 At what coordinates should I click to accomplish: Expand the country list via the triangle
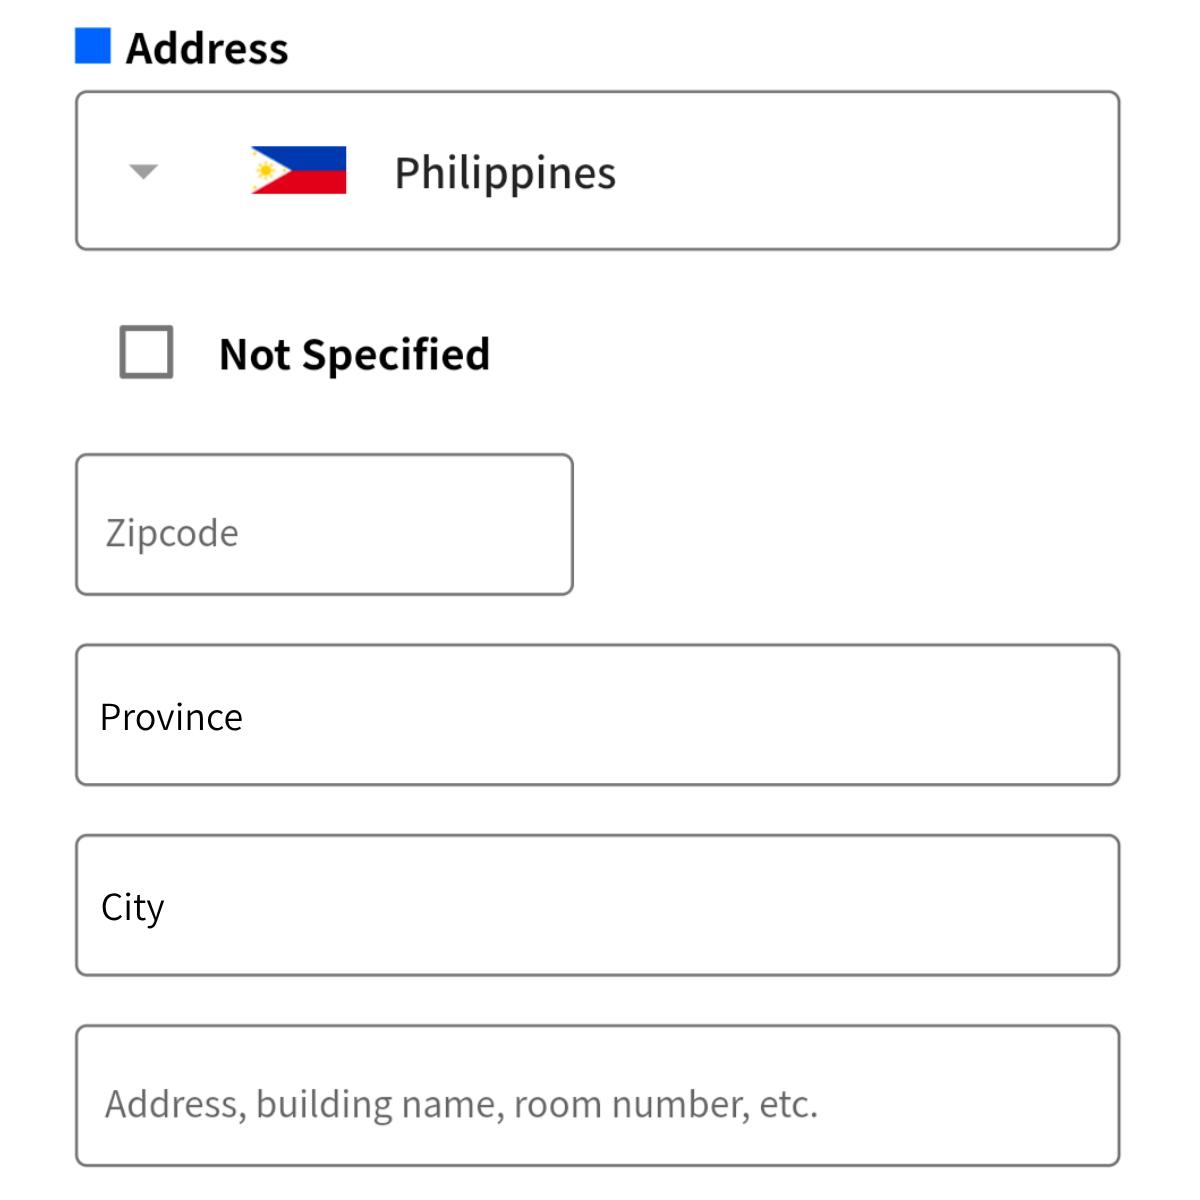(144, 172)
